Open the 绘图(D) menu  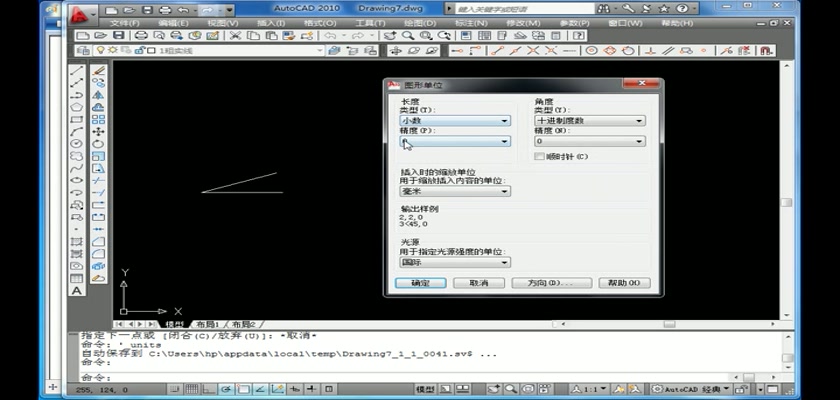point(420,24)
